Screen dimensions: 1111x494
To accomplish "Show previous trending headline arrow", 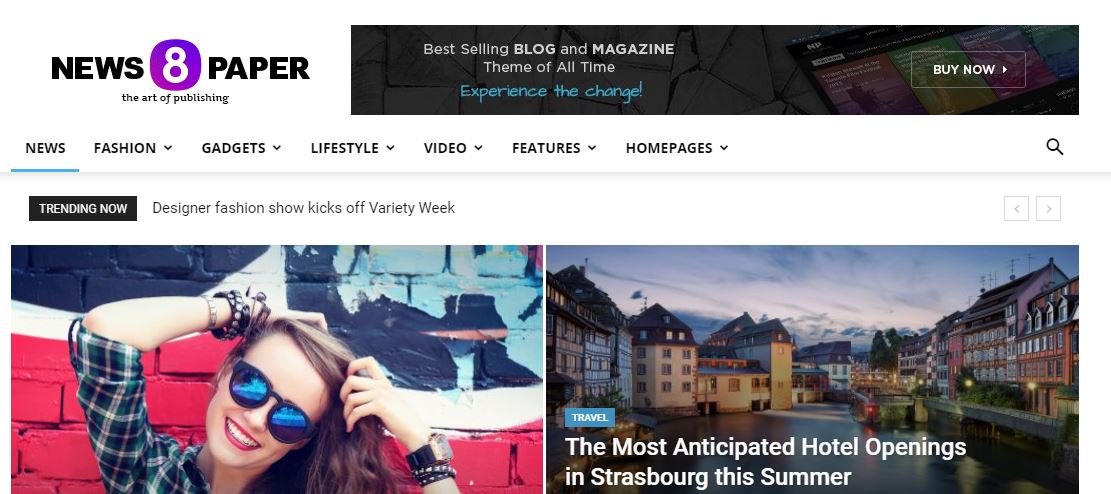I will pyautogui.click(x=1016, y=208).
